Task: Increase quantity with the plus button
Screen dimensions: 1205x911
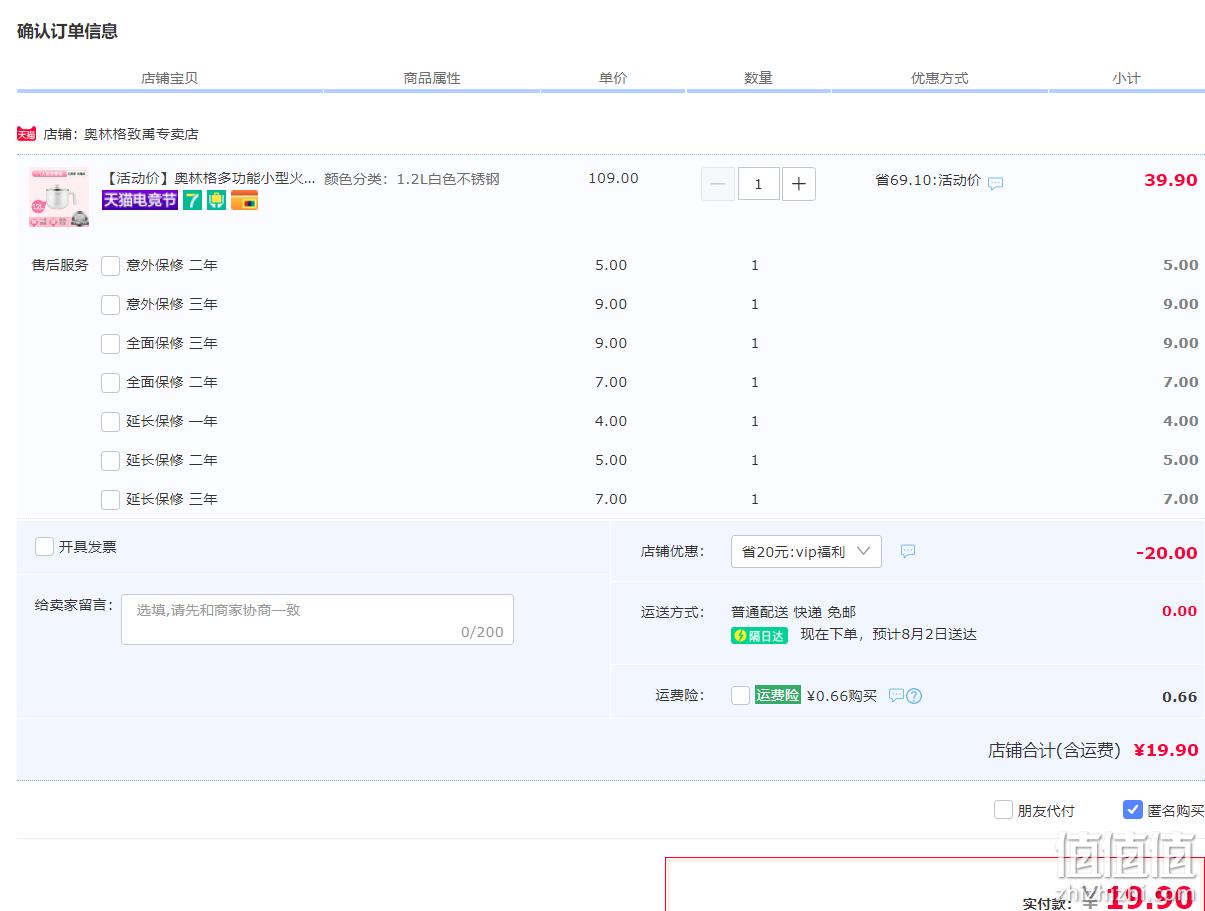Action: tap(799, 184)
